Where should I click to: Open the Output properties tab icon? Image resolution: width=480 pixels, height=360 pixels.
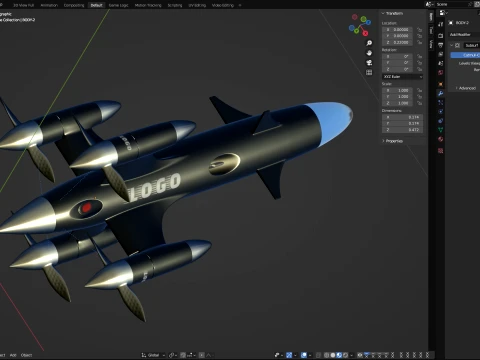(441, 45)
